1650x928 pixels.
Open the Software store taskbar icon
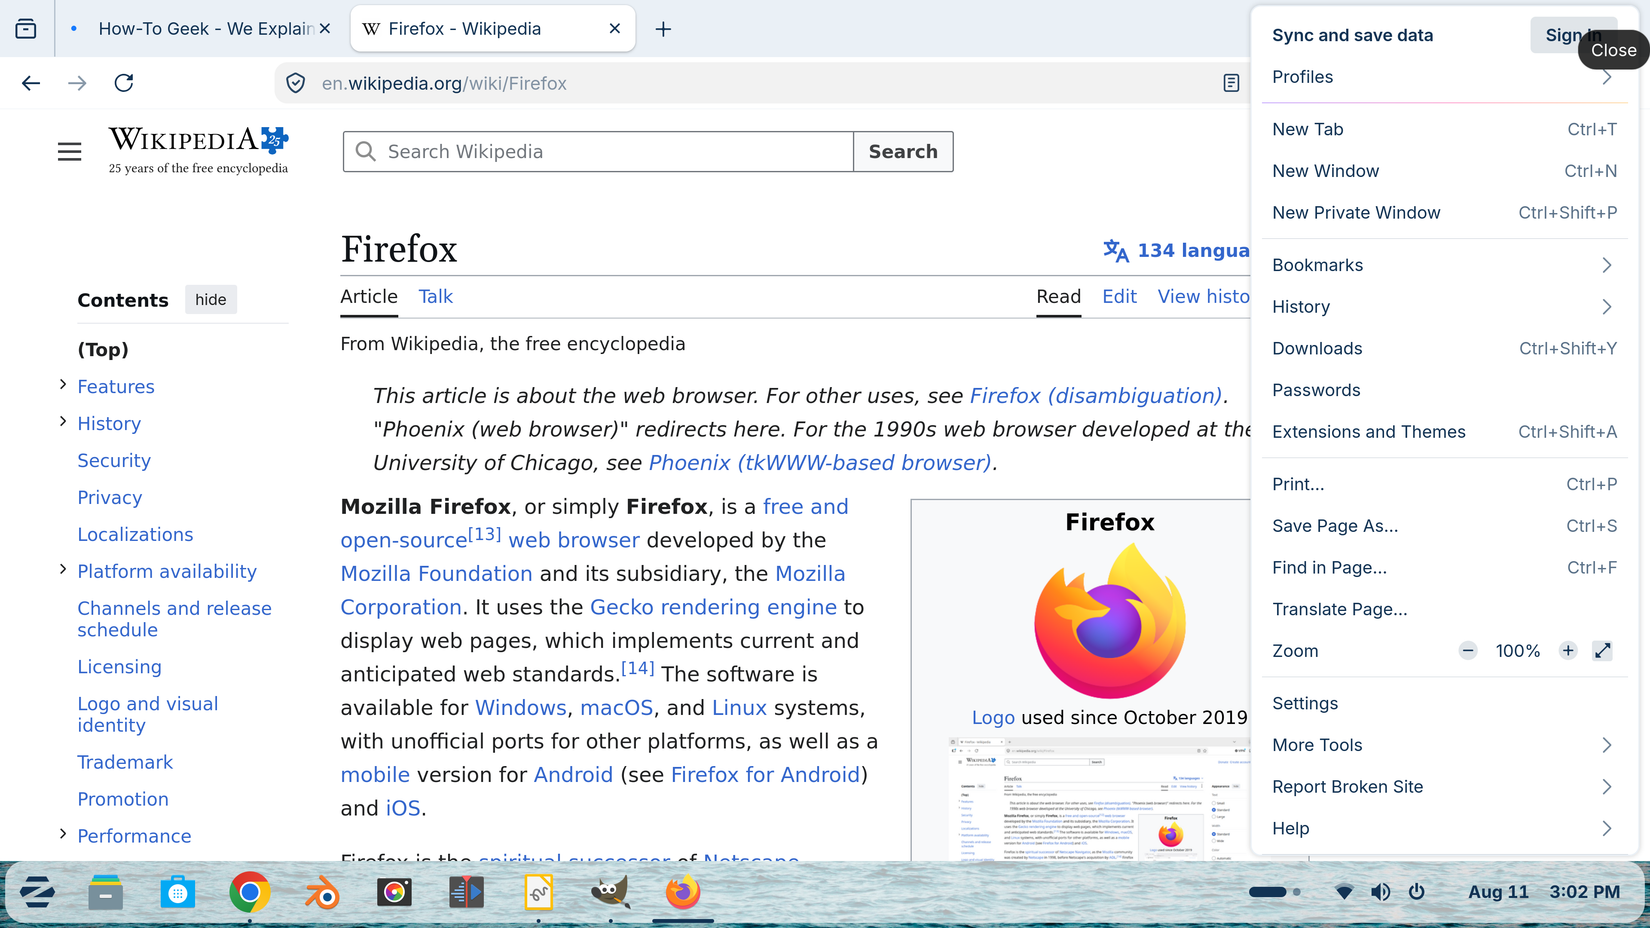[x=177, y=892]
